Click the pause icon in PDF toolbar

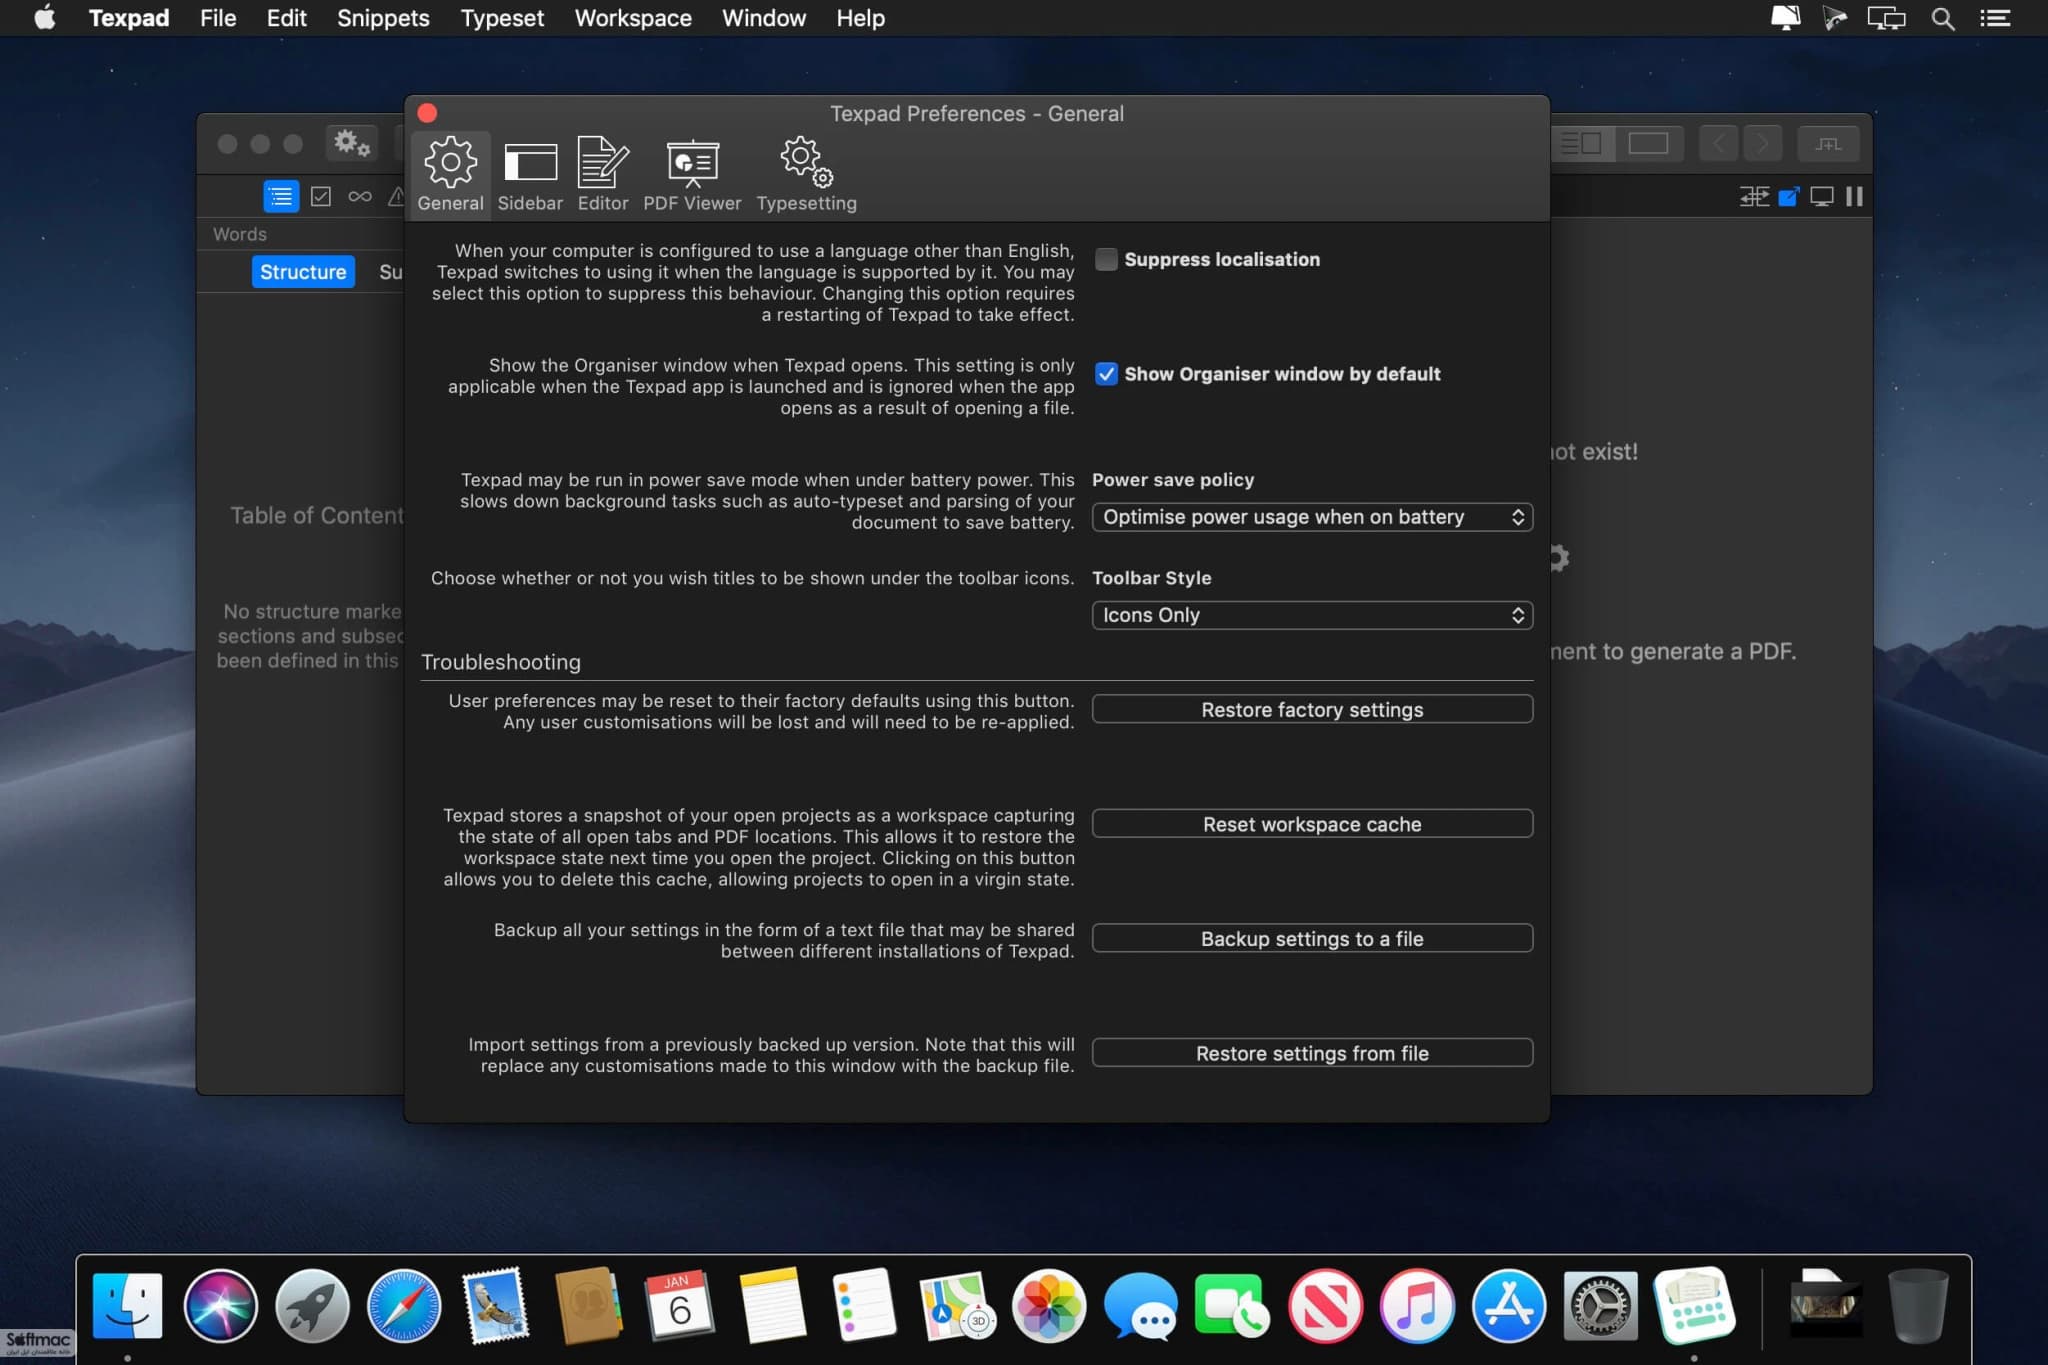(1854, 196)
